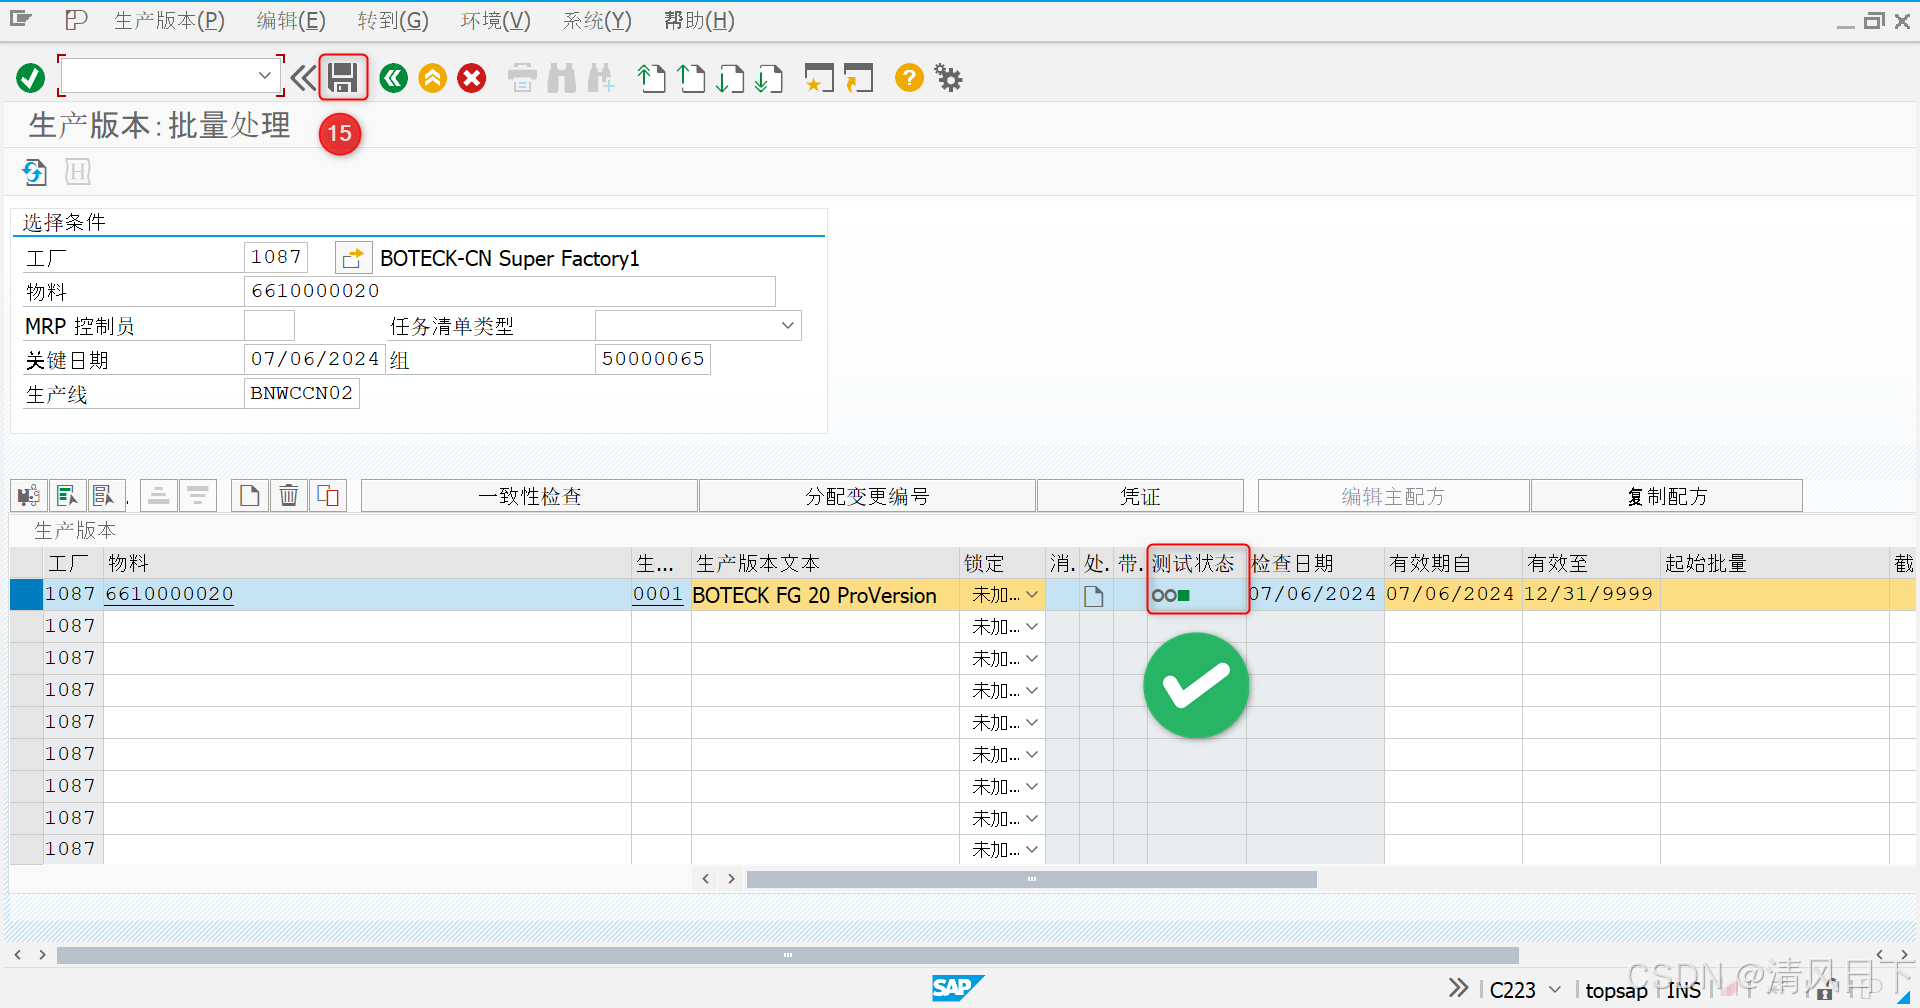Click the yellow Exit up-arrow icon
This screenshot has width=1920, height=1008.
433,78
